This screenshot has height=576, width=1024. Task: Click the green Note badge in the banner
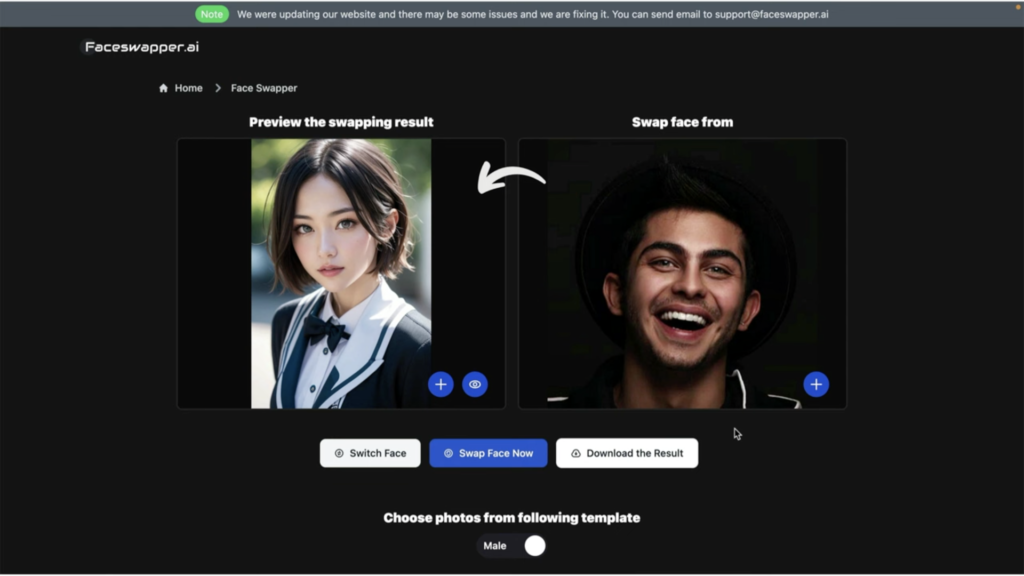point(211,14)
